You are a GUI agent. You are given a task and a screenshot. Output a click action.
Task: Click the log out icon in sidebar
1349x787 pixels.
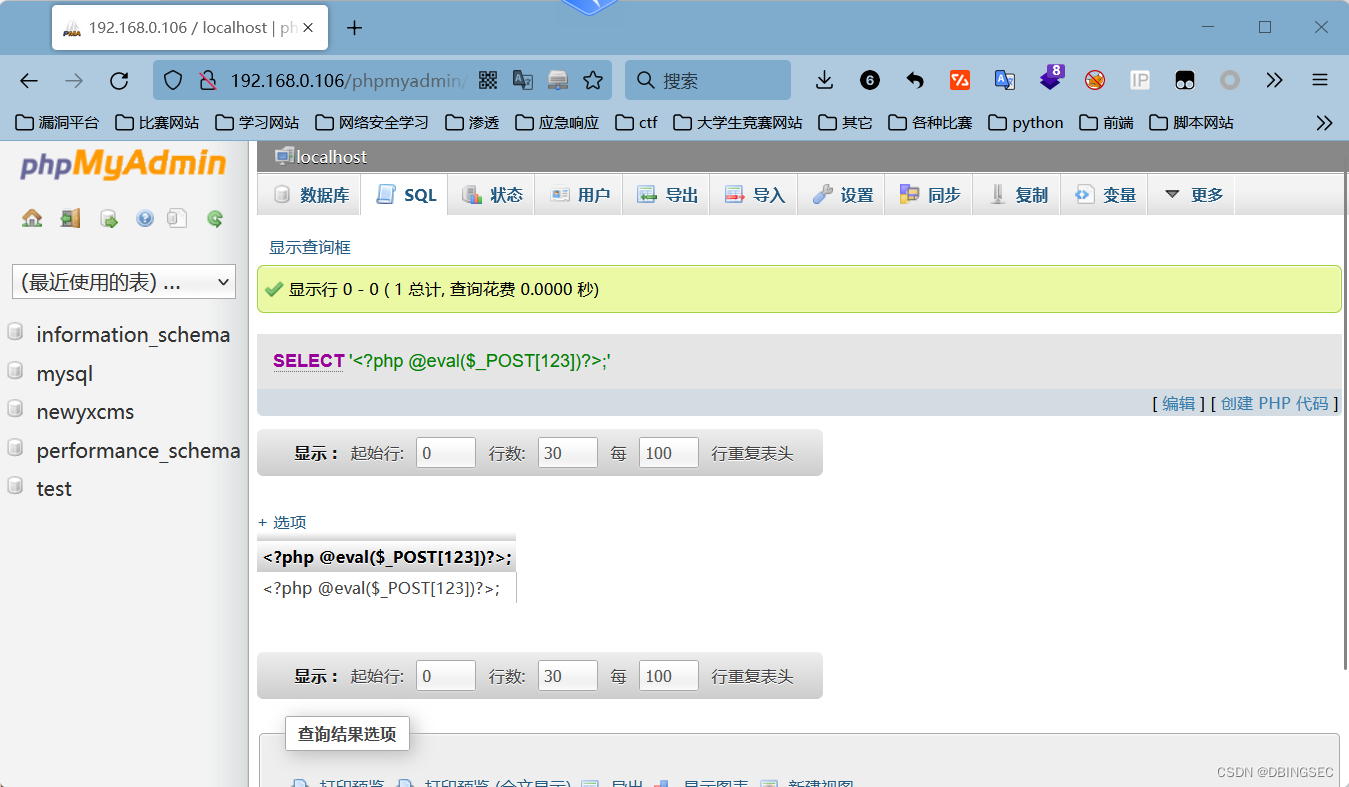(70, 218)
